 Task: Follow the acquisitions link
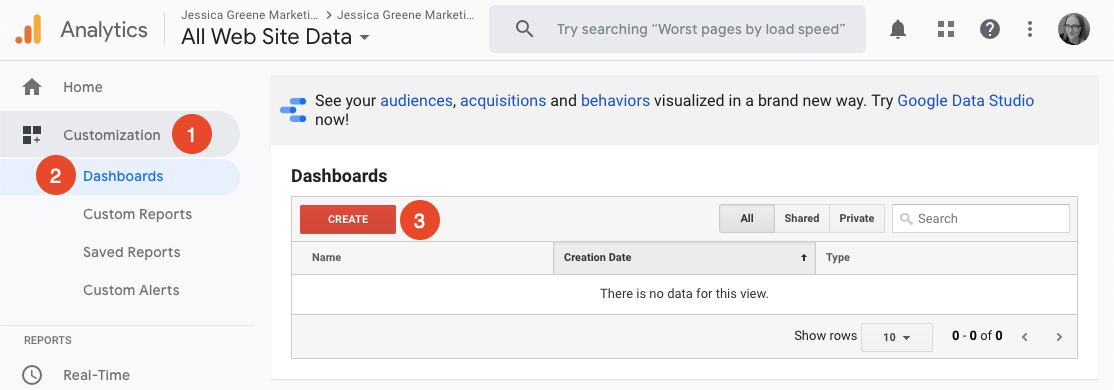(503, 101)
